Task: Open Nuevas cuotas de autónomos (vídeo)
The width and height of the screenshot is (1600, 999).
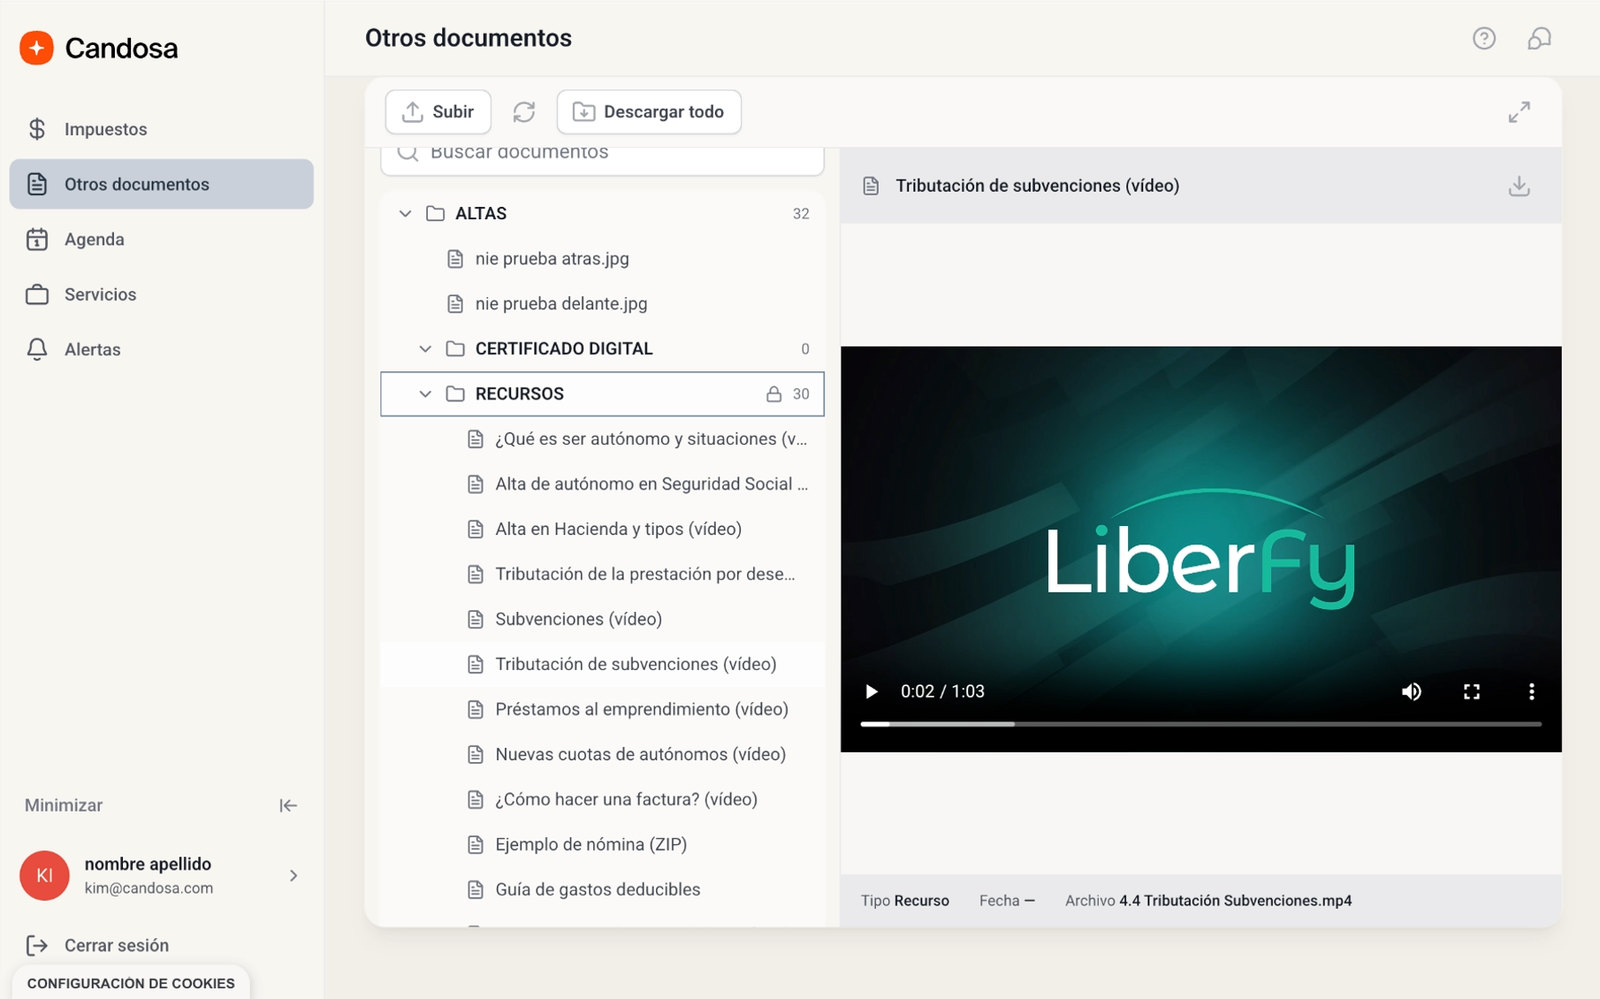Action: point(602,753)
